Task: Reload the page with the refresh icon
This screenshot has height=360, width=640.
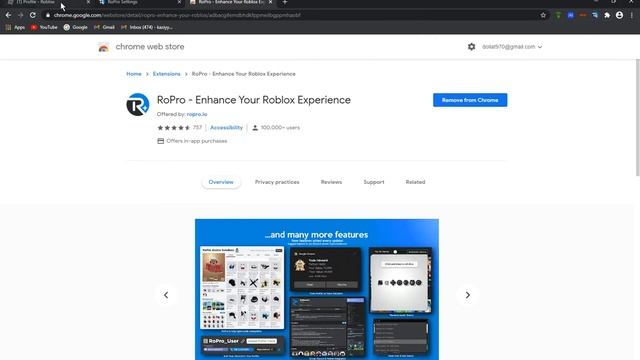Action: pyautogui.click(x=33, y=15)
